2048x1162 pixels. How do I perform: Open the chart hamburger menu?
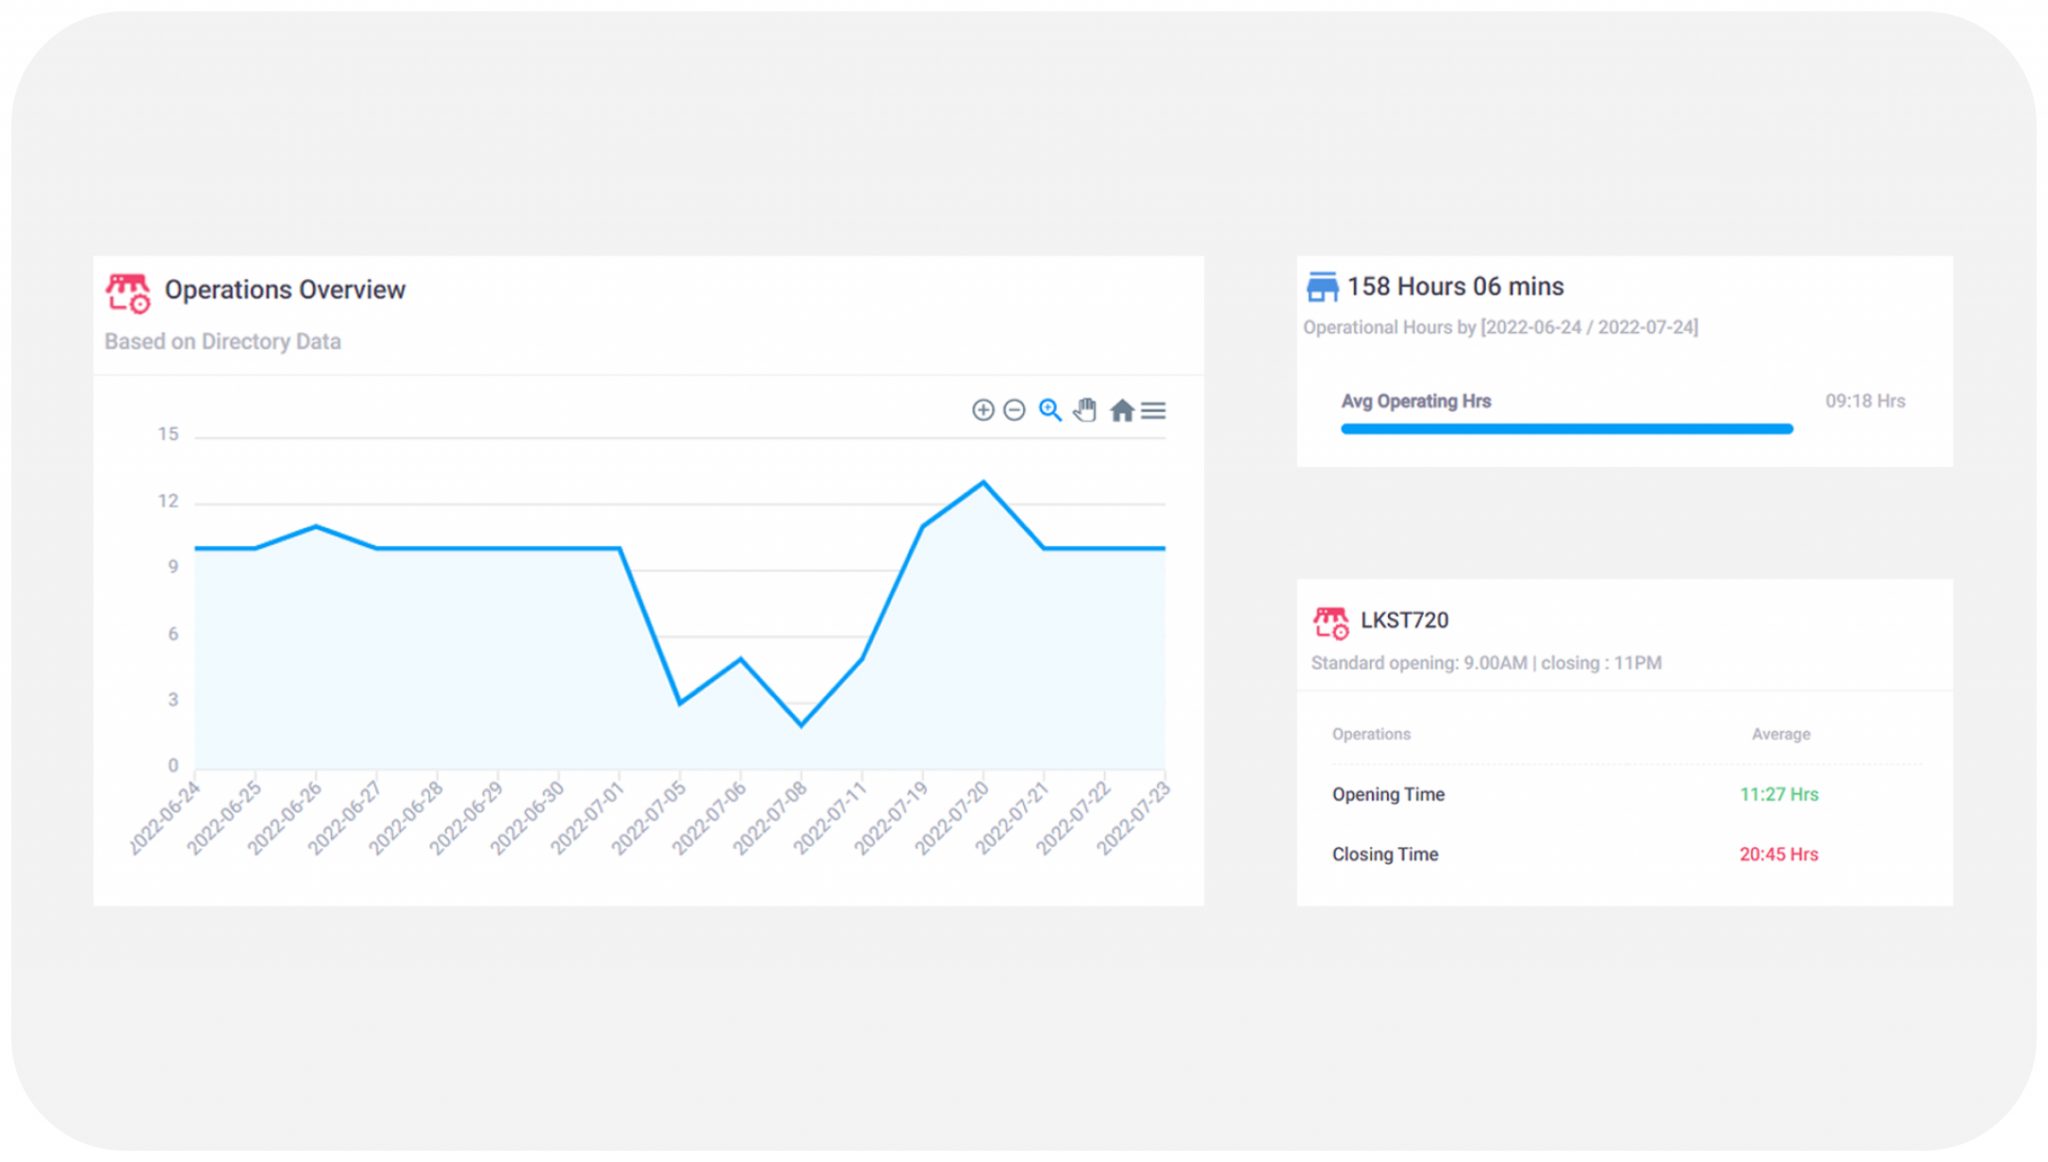pyautogui.click(x=1153, y=410)
